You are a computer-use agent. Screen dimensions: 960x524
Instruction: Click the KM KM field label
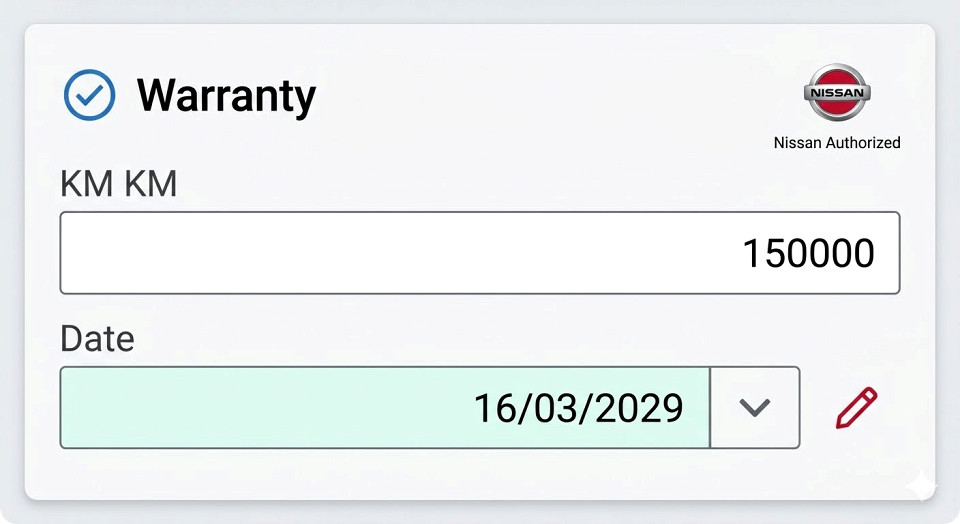[x=119, y=184]
